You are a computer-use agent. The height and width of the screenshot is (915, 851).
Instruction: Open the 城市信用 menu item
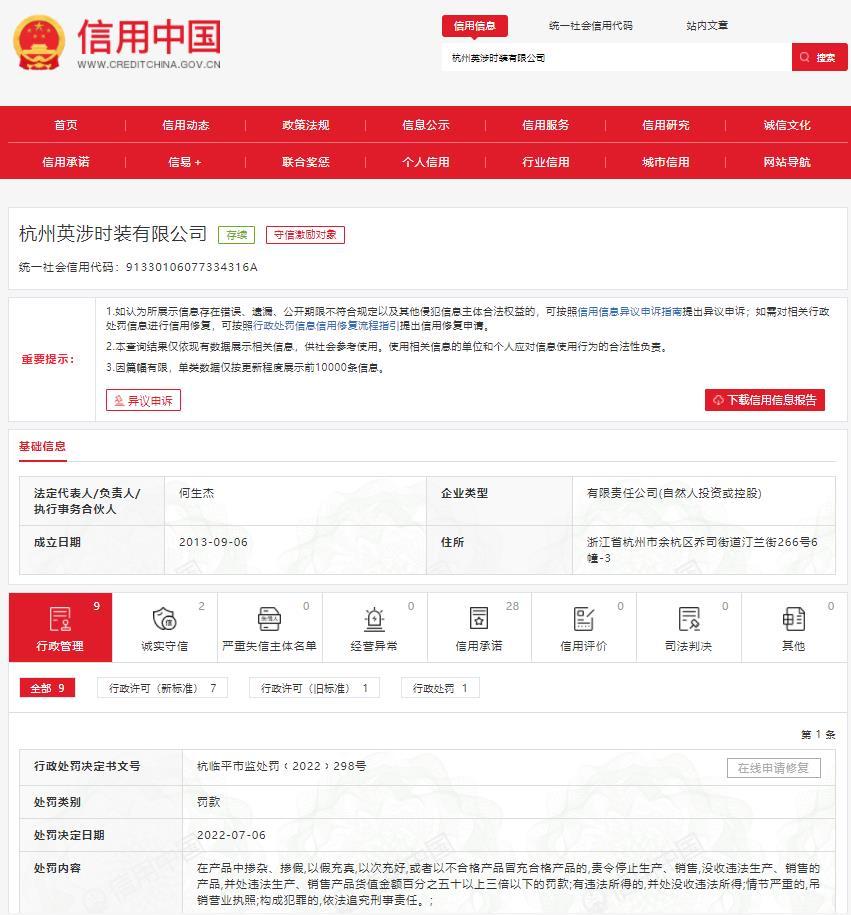point(666,162)
